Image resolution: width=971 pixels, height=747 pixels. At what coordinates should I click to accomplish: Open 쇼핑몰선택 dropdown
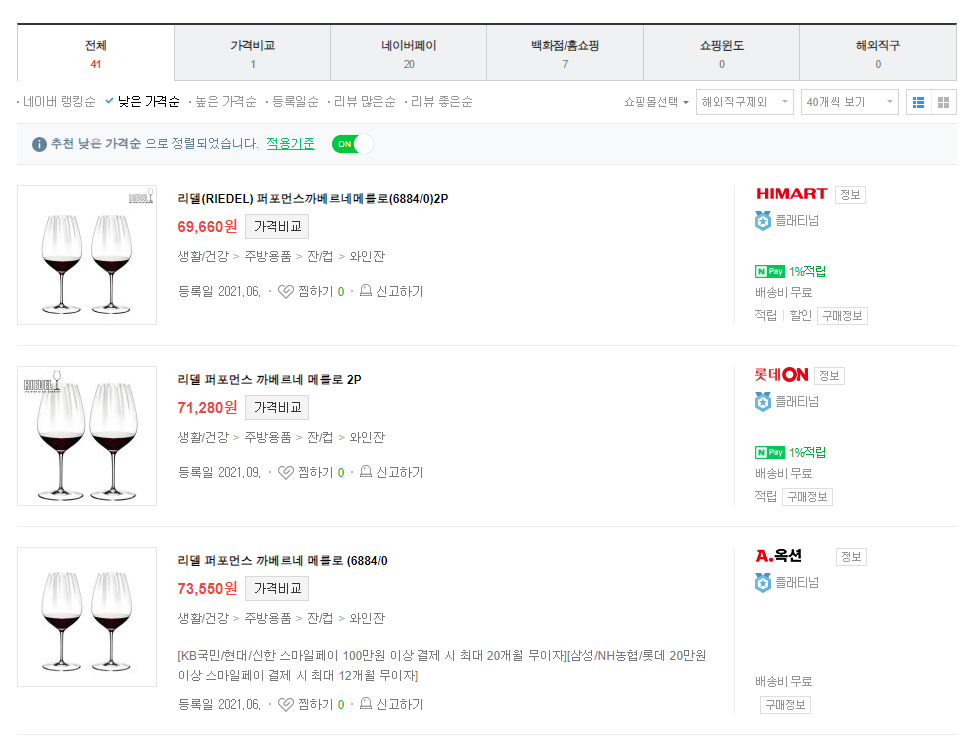pos(656,102)
